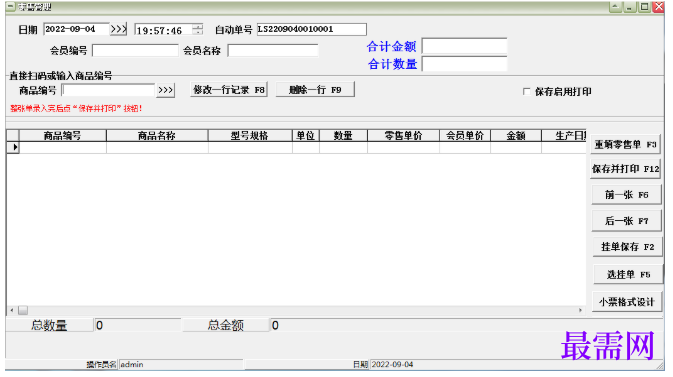Open 小票格式设计 receipt format designer
The width and height of the screenshot is (673, 377).
pyautogui.click(x=627, y=302)
